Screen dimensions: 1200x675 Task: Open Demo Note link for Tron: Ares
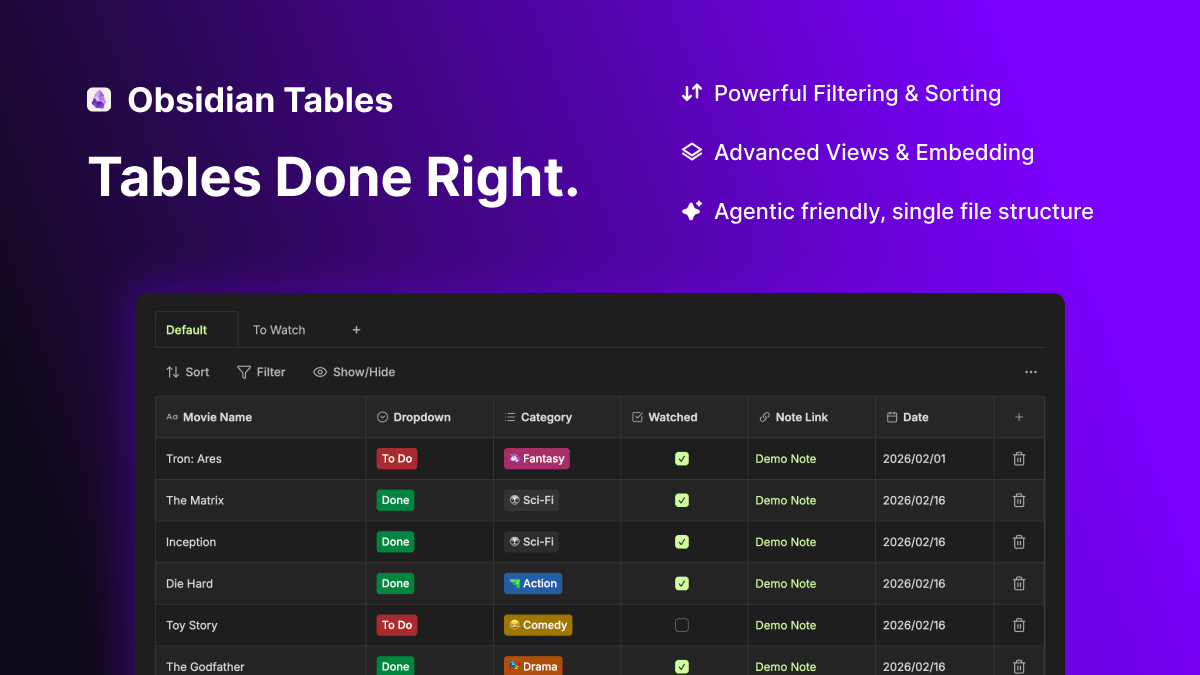pyautogui.click(x=786, y=459)
